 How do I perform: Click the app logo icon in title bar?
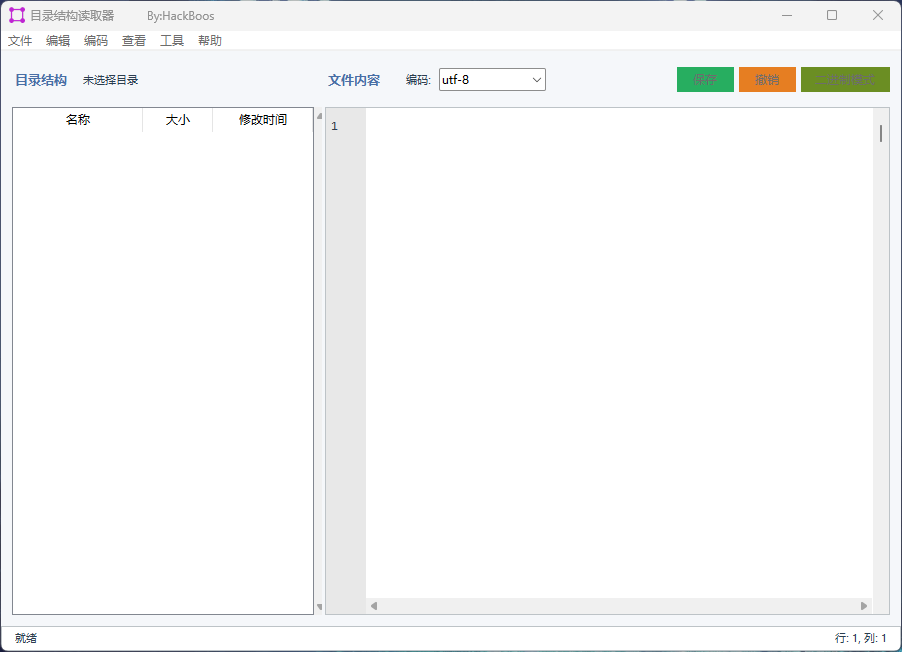[x=17, y=15]
